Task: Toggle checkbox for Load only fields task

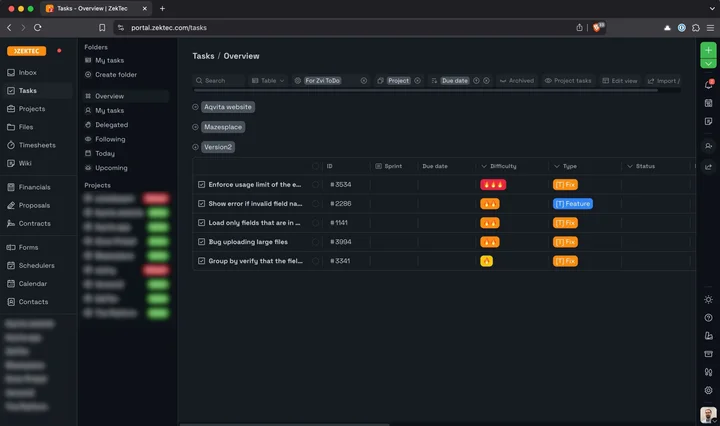Action: (x=201, y=223)
